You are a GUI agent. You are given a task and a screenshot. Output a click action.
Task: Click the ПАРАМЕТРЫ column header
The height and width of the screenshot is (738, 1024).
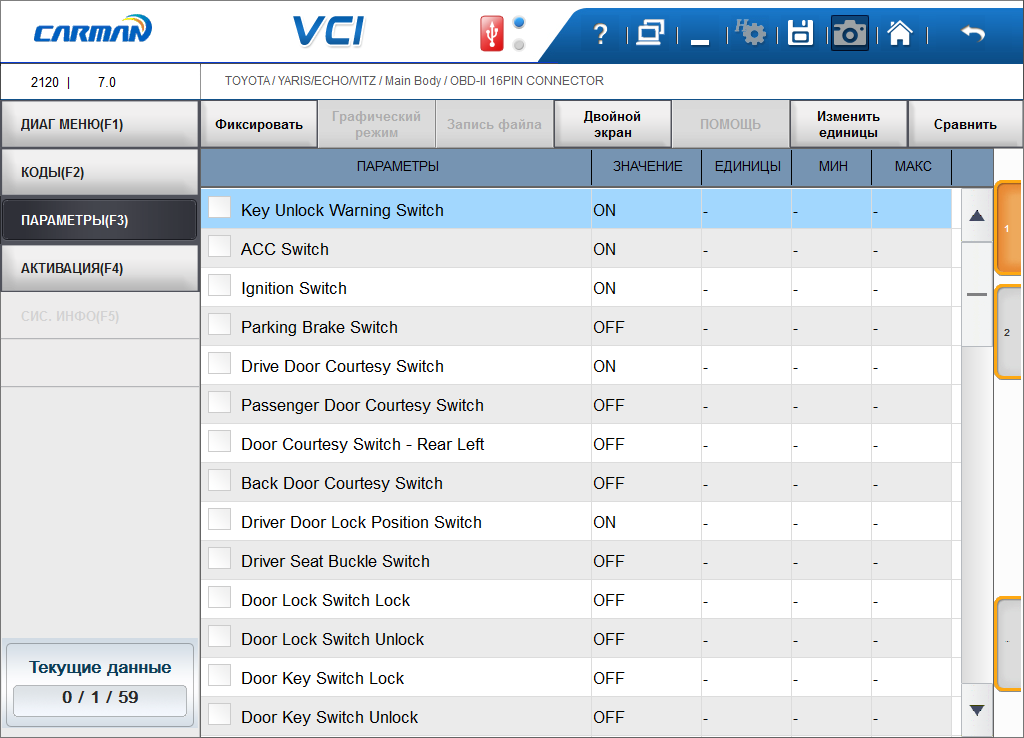pyautogui.click(x=397, y=167)
